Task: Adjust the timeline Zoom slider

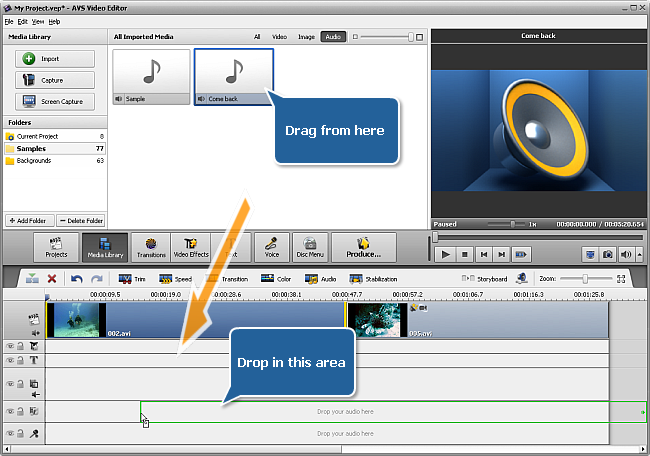Action: [x=585, y=279]
